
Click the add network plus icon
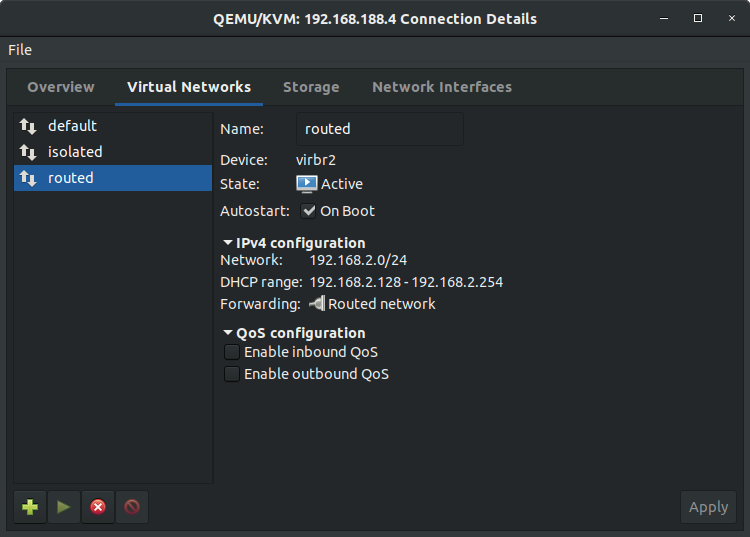30,507
